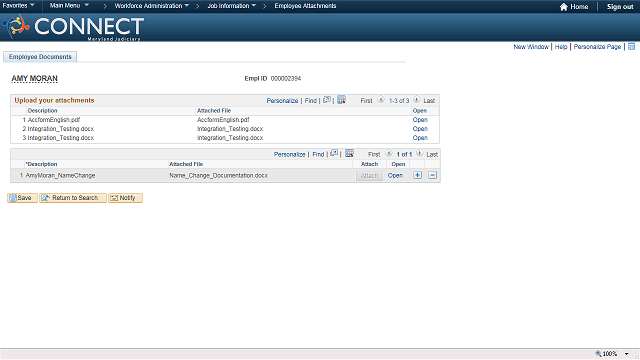This screenshot has width=640, height=360.
Task: Download upper attachments grid to spreadsheet icon
Action: tap(342, 100)
